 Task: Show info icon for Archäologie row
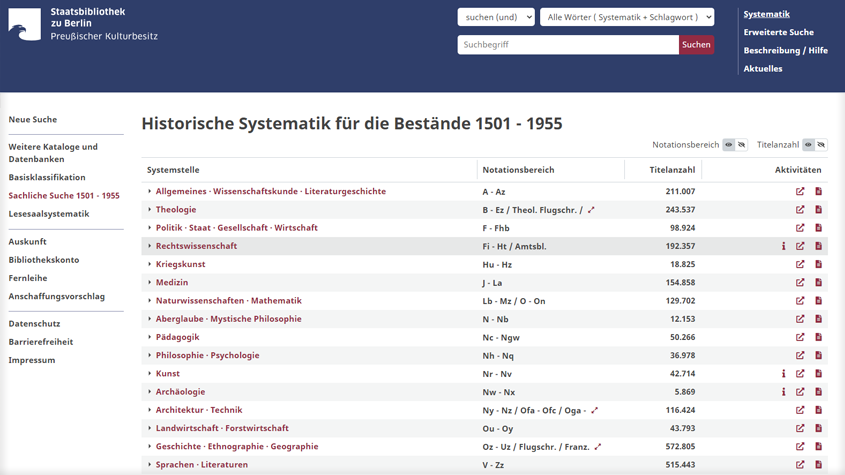point(784,392)
